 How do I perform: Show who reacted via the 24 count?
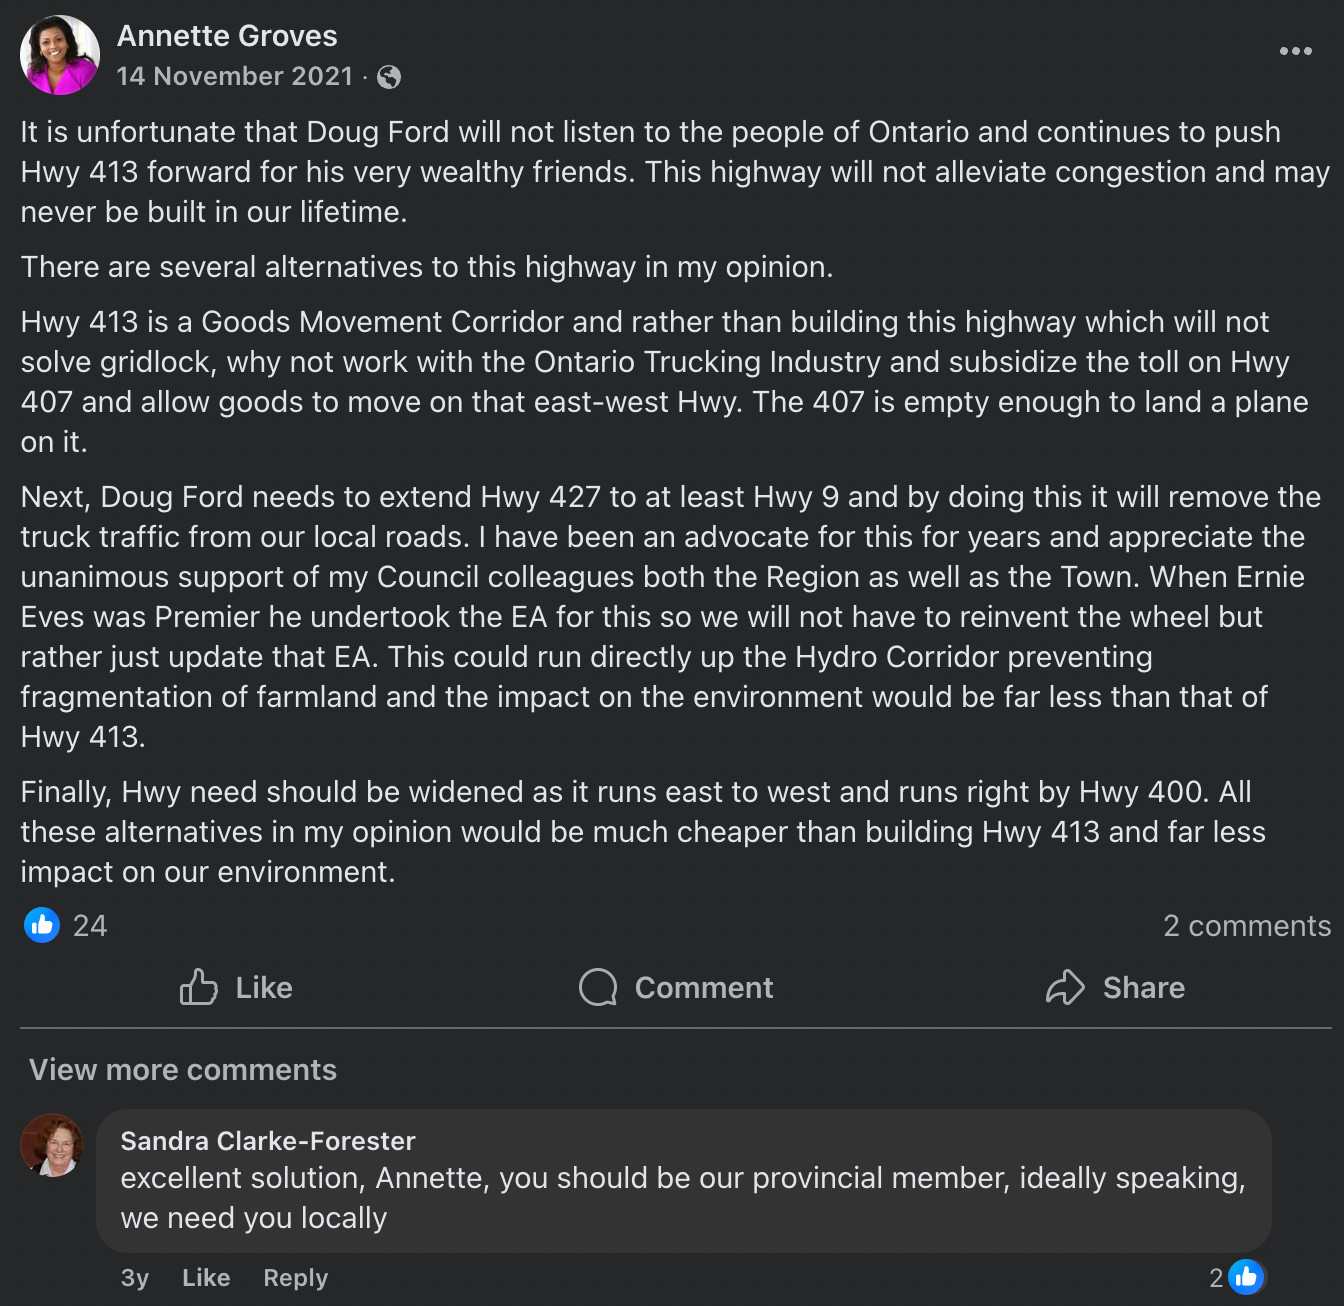point(90,926)
